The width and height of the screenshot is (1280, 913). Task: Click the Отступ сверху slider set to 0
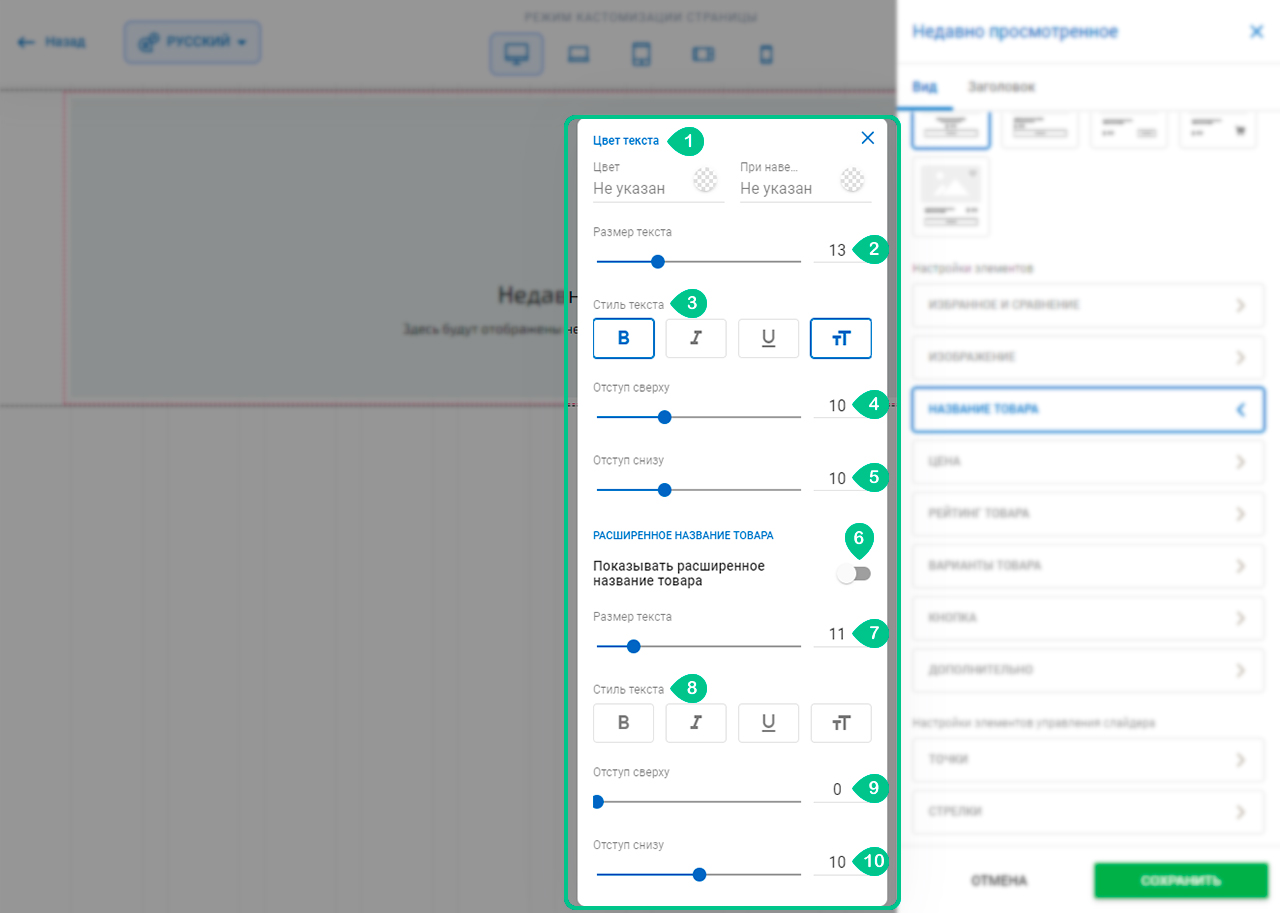pyautogui.click(x=698, y=801)
